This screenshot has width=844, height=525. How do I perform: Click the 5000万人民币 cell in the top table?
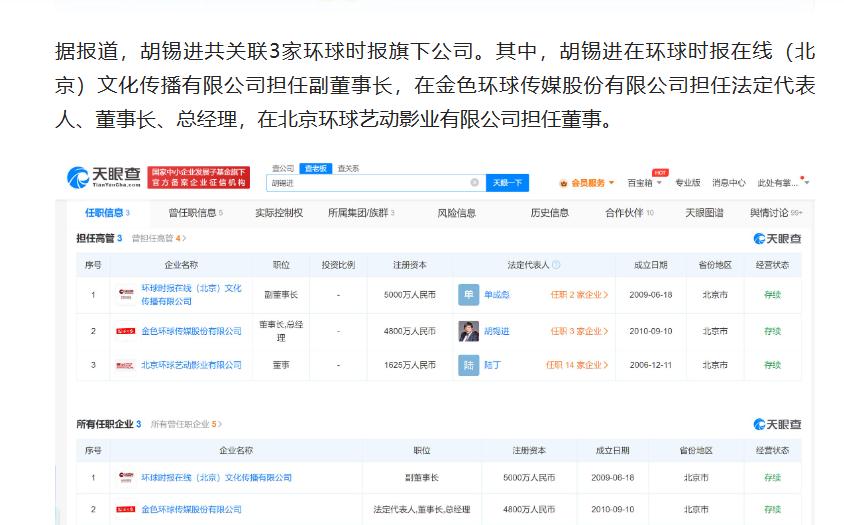(x=410, y=295)
